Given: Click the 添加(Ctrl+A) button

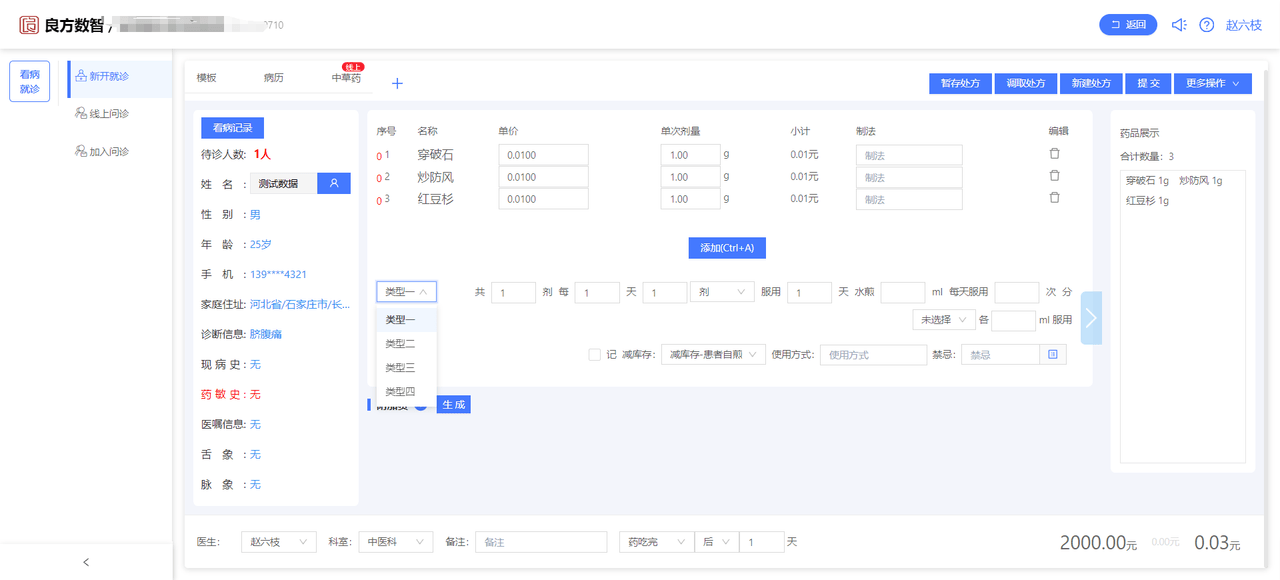Looking at the screenshot, I should pos(727,248).
